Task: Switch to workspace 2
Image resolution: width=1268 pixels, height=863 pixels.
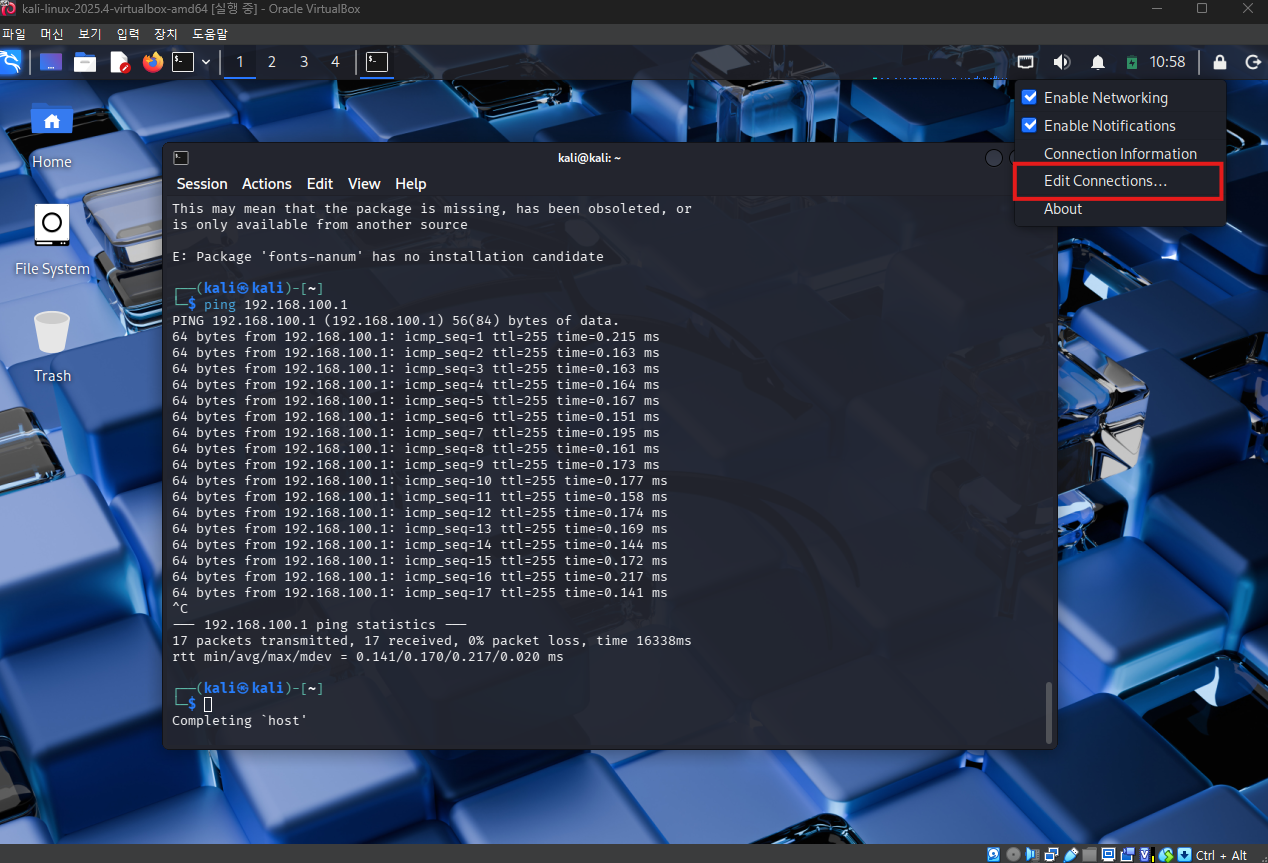Action: (x=271, y=62)
